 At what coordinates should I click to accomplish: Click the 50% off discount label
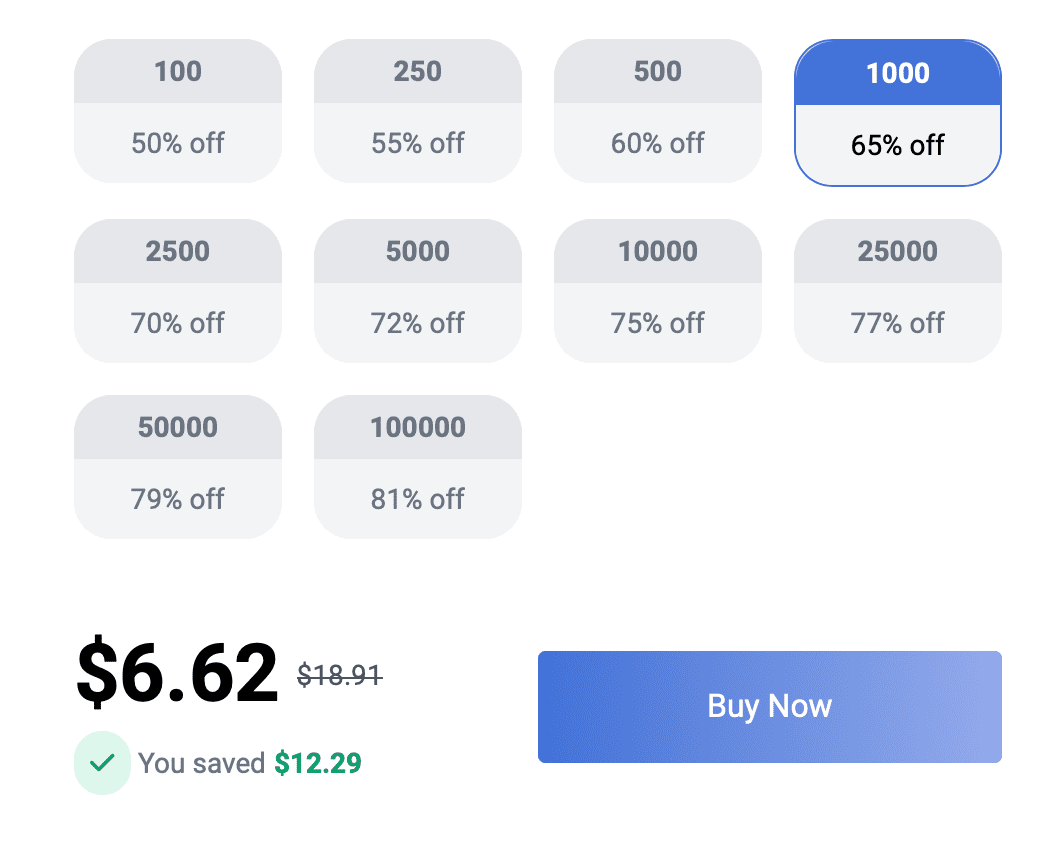pos(177,143)
